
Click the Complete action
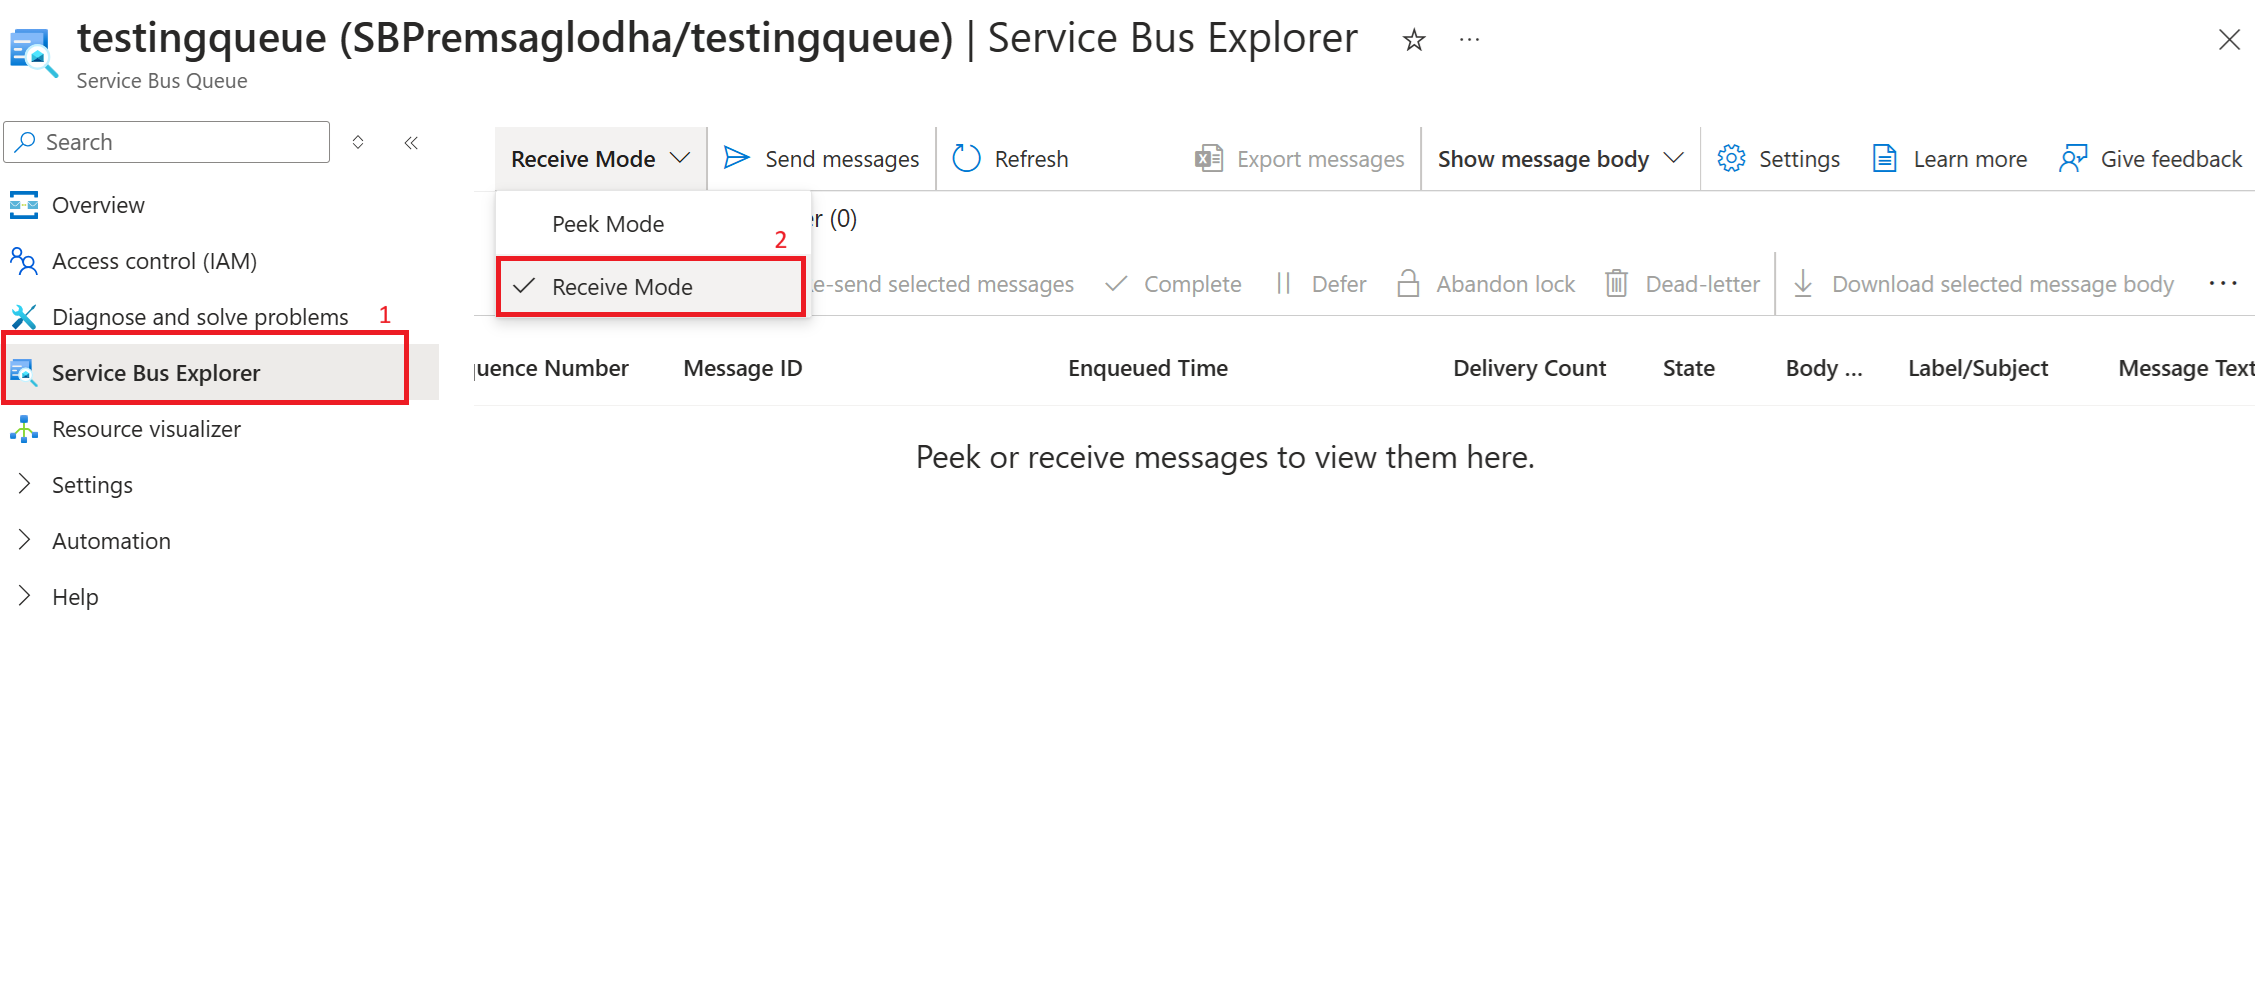tap(1173, 284)
